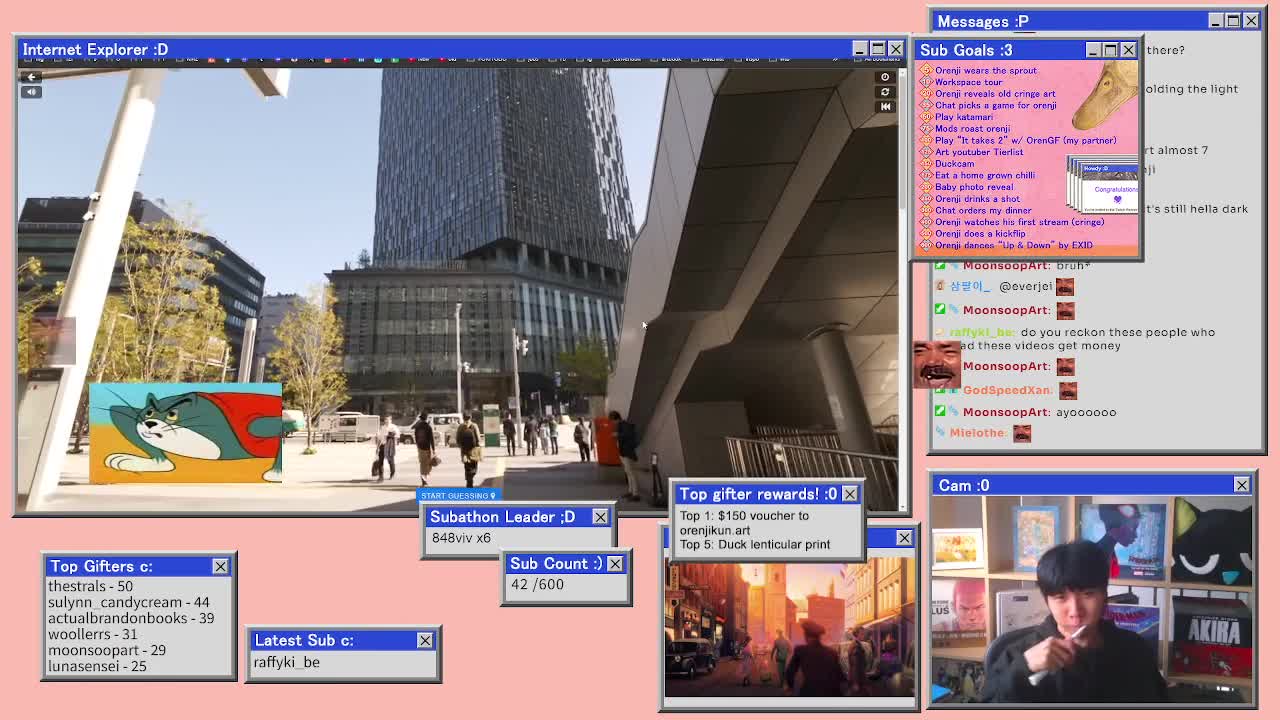The image size is (1280, 720).
Task: Close the Top gifter rewards window
Action: coord(850,494)
